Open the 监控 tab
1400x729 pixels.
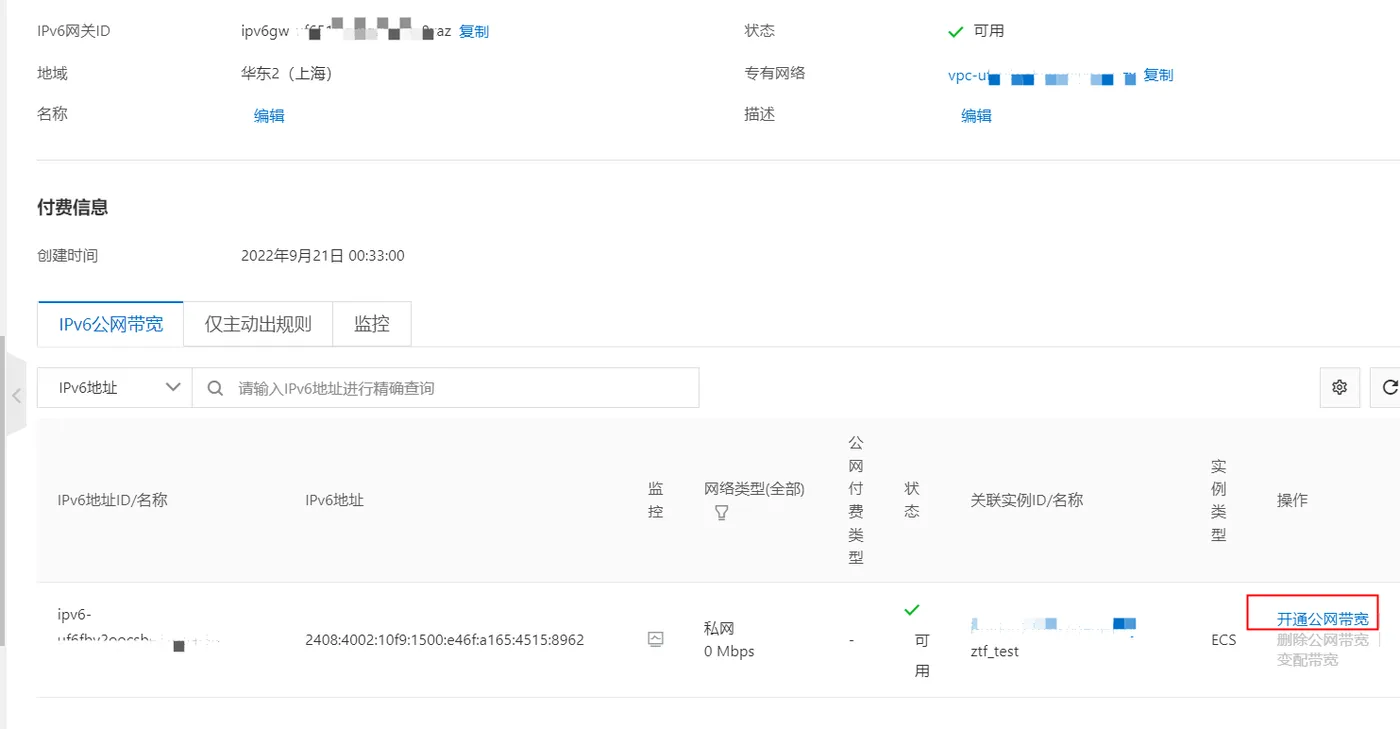tap(372, 324)
